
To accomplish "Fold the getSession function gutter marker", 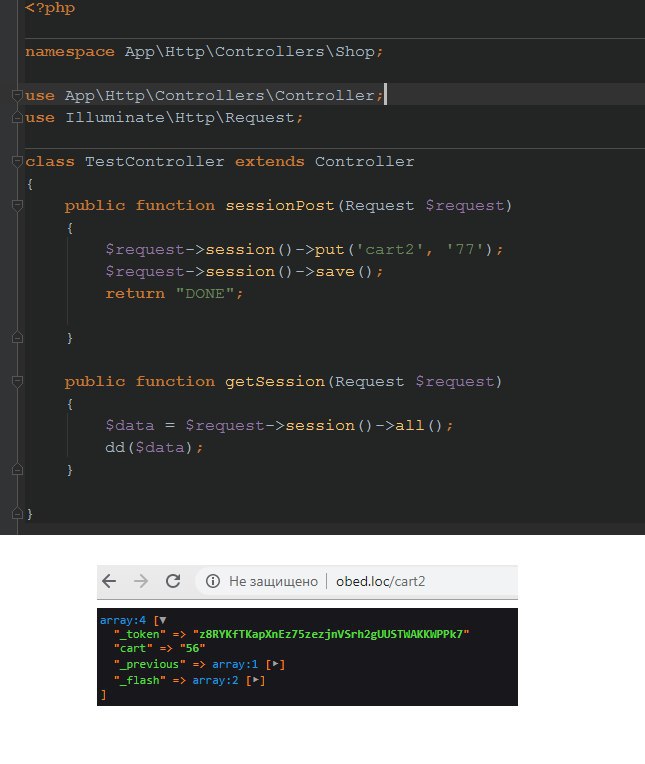I will tap(17, 381).
